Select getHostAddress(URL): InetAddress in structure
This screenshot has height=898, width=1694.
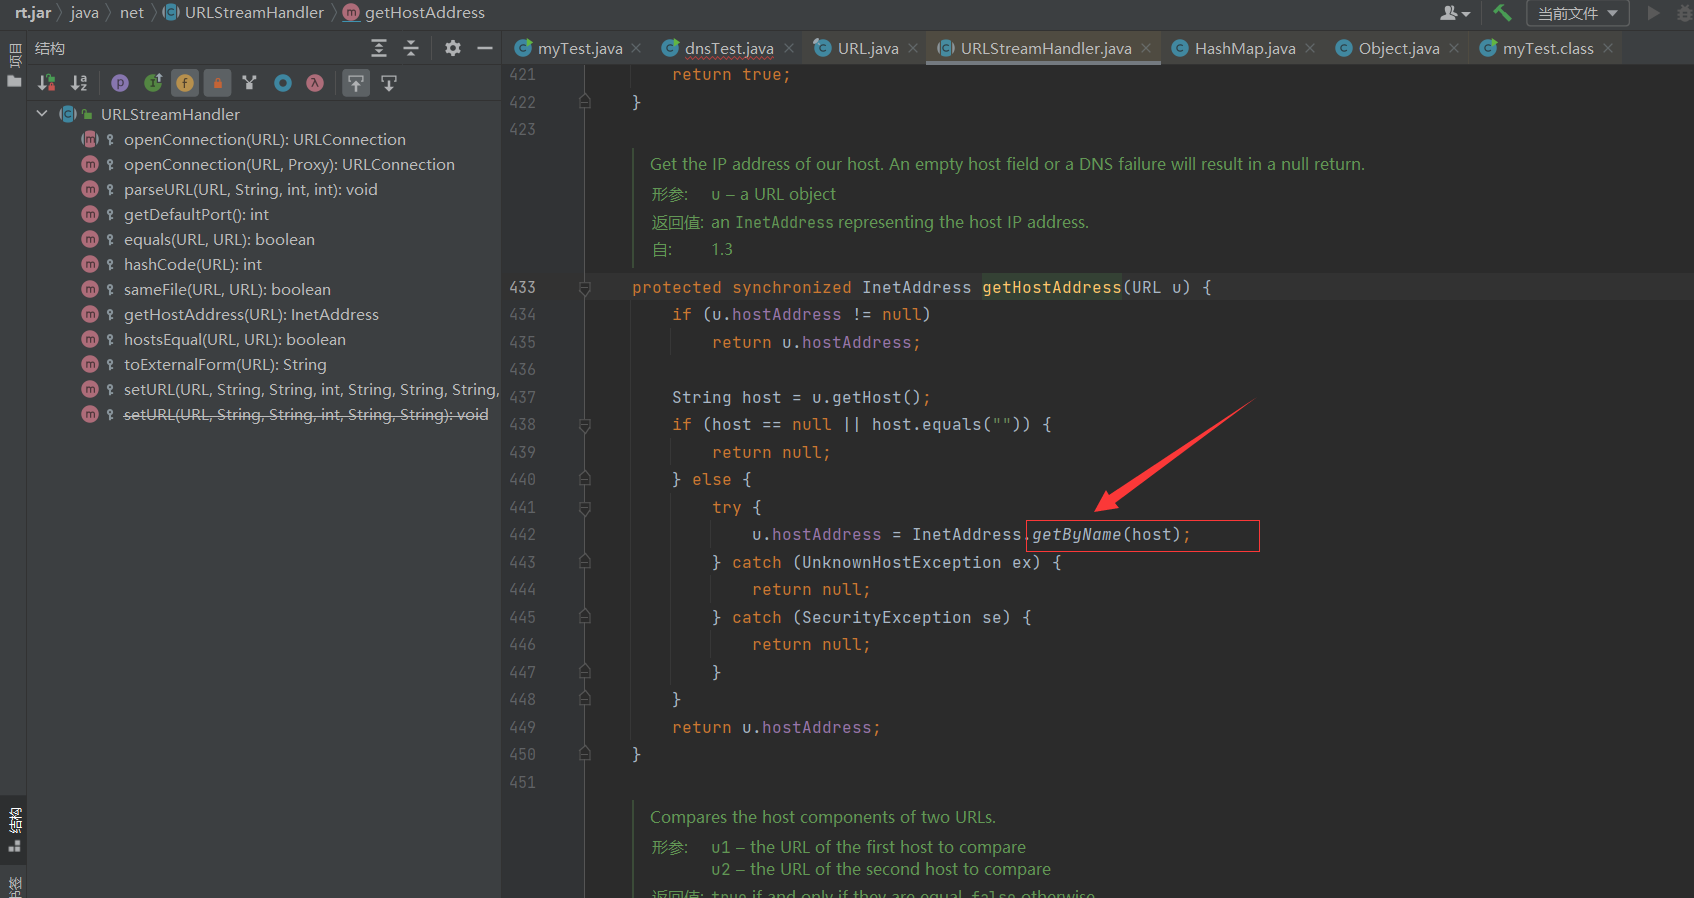point(251,314)
